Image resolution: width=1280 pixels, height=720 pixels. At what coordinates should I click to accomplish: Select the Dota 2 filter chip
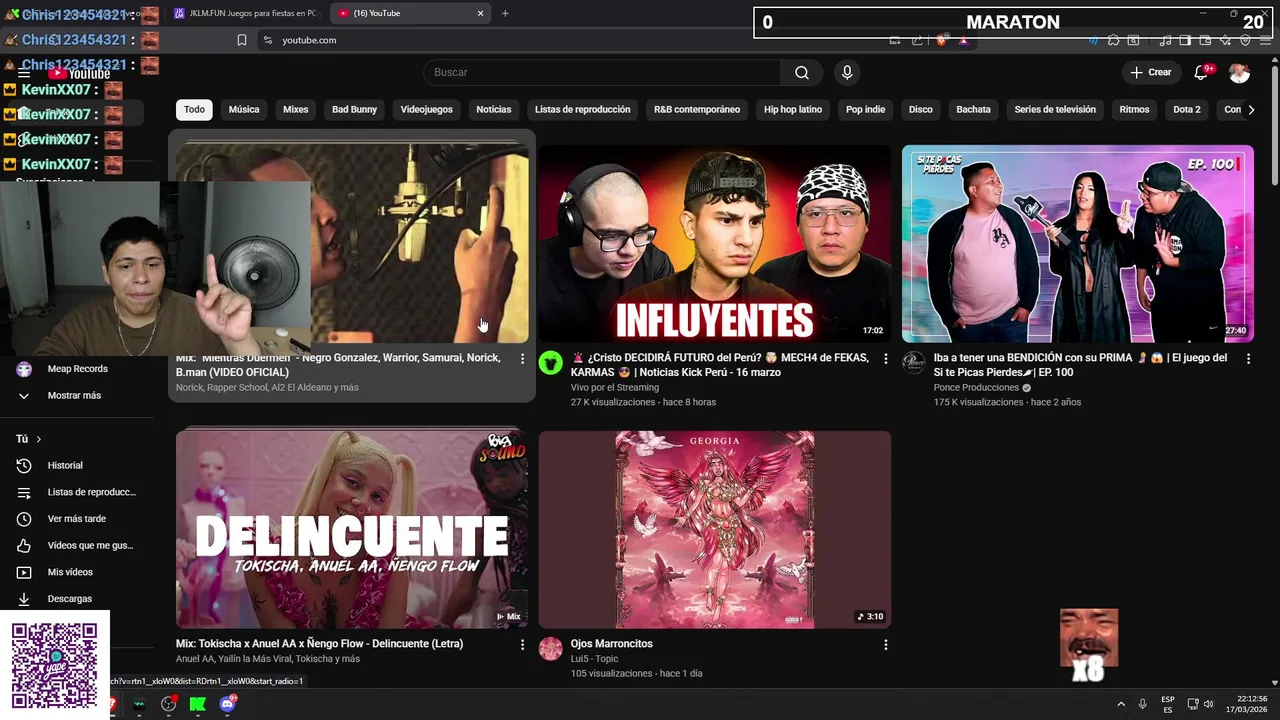click(1187, 109)
